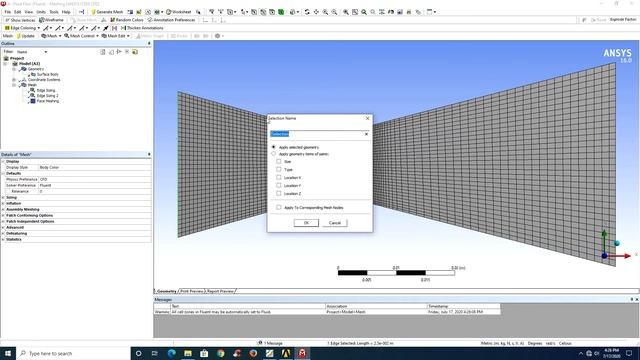
Task: Select the face selection filter icon
Action: coord(272,12)
